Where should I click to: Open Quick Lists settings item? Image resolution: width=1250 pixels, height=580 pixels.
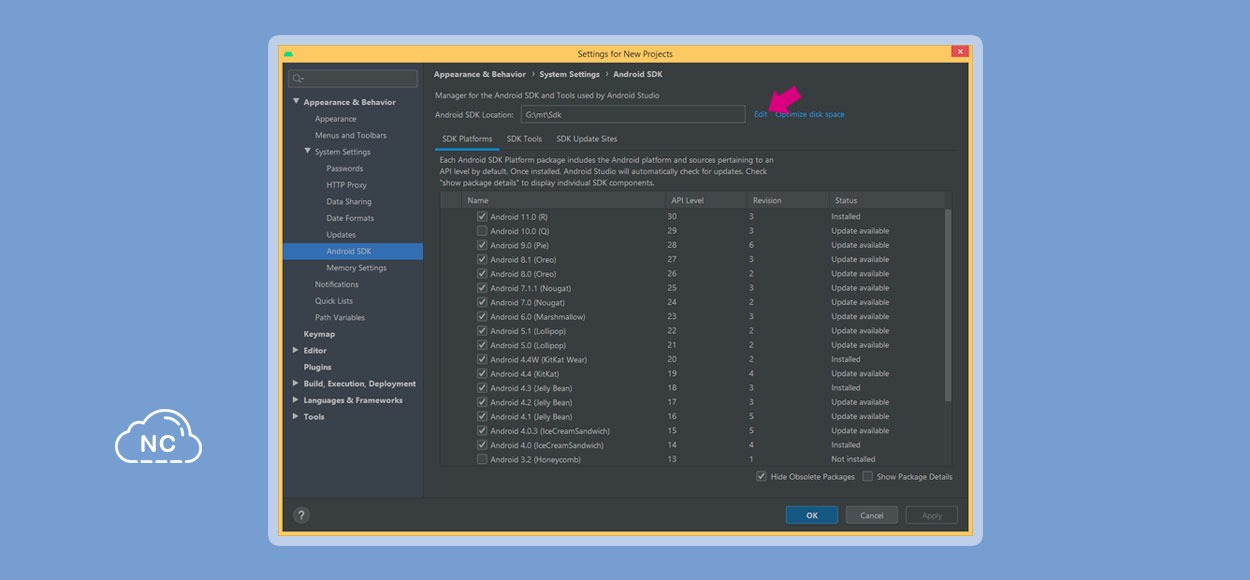pyautogui.click(x=334, y=301)
